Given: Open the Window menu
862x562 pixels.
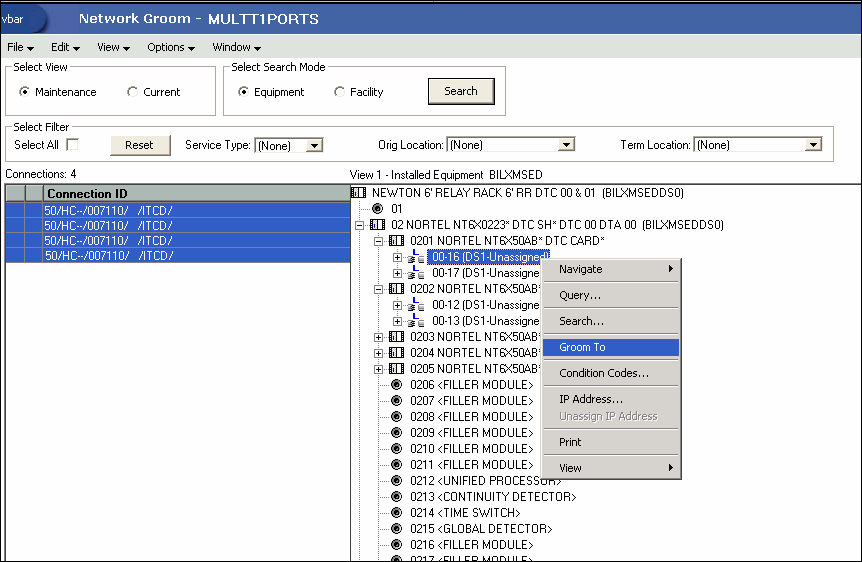Looking at the screenshot, I should pos(236,47).
